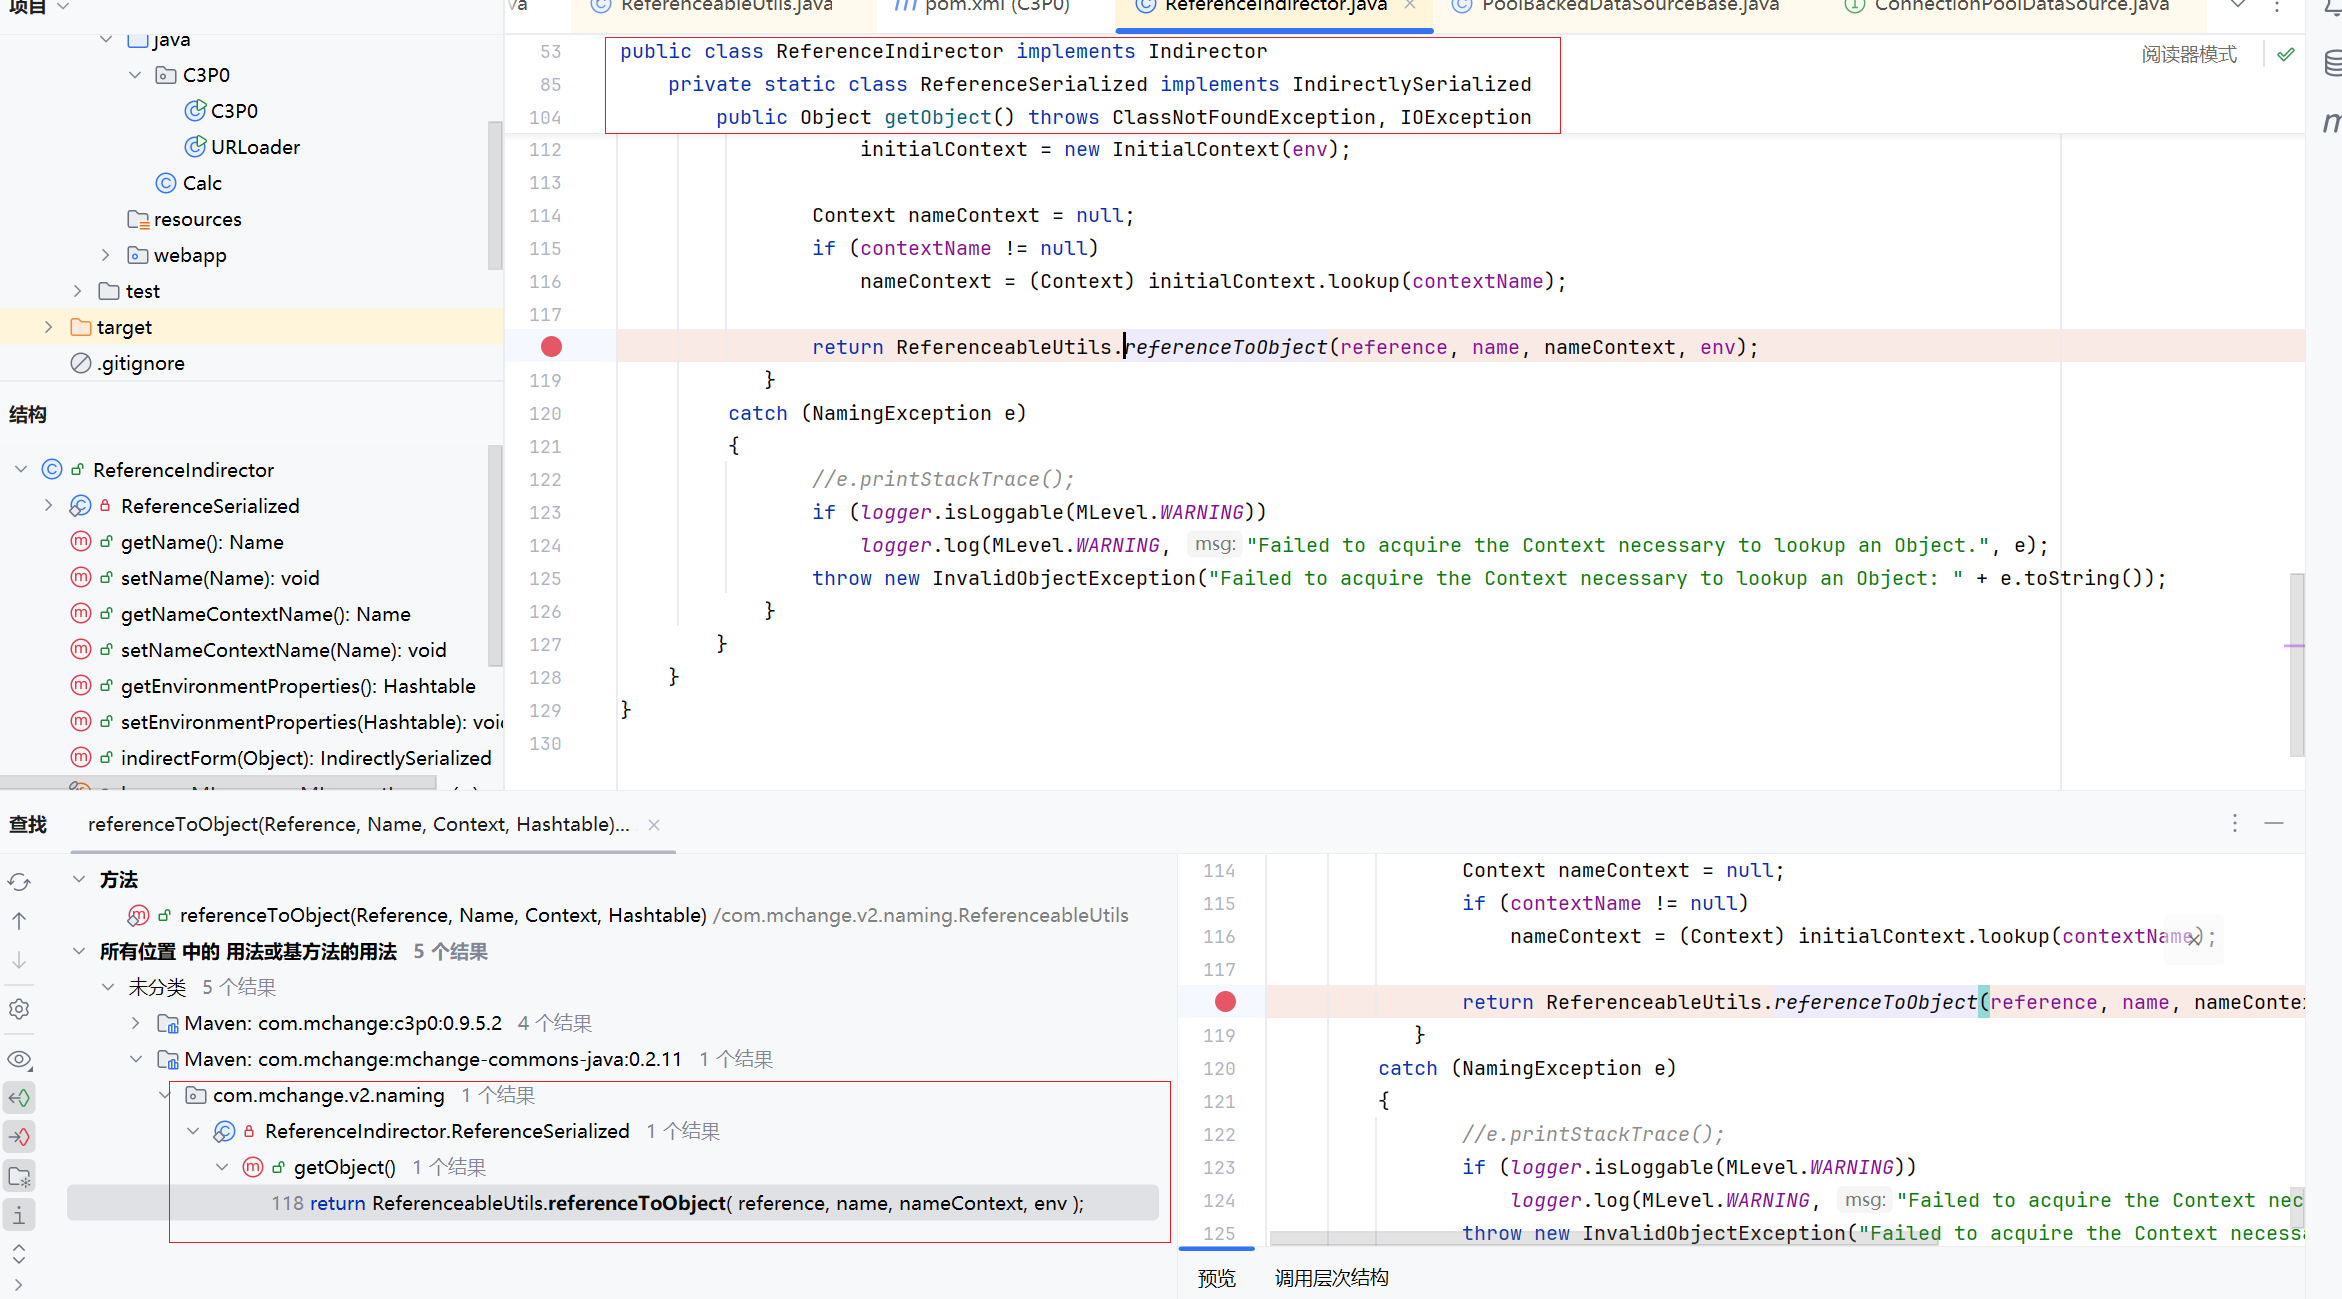The image size is (2342, 1299).
Task: Select the com.mchange.v2.naming package result
Action: pyautogui.click(x=328, y=1095)
